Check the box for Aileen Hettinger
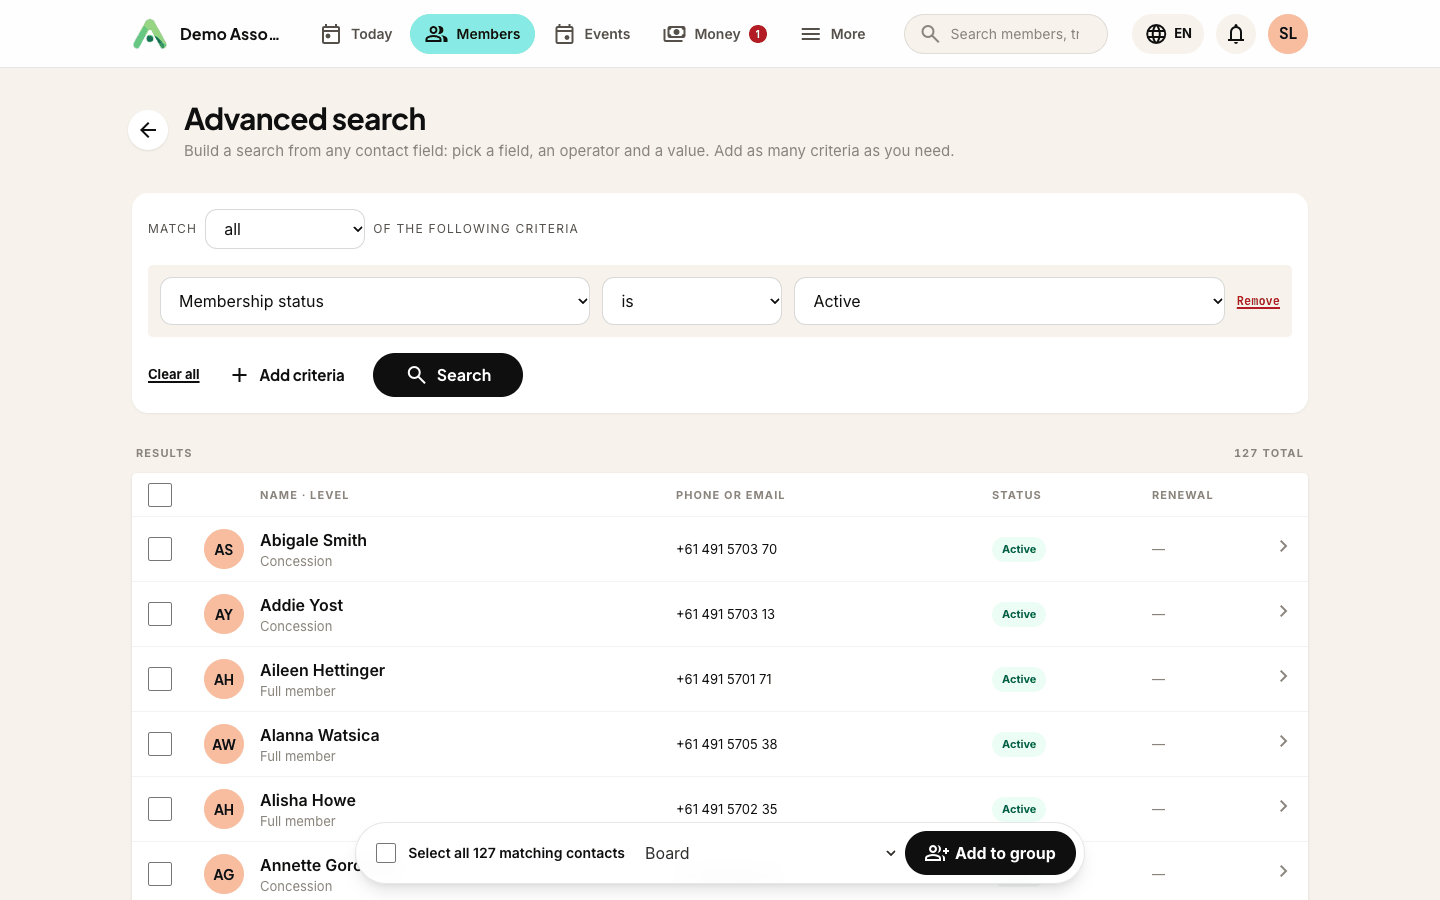 tap(160, 679)
